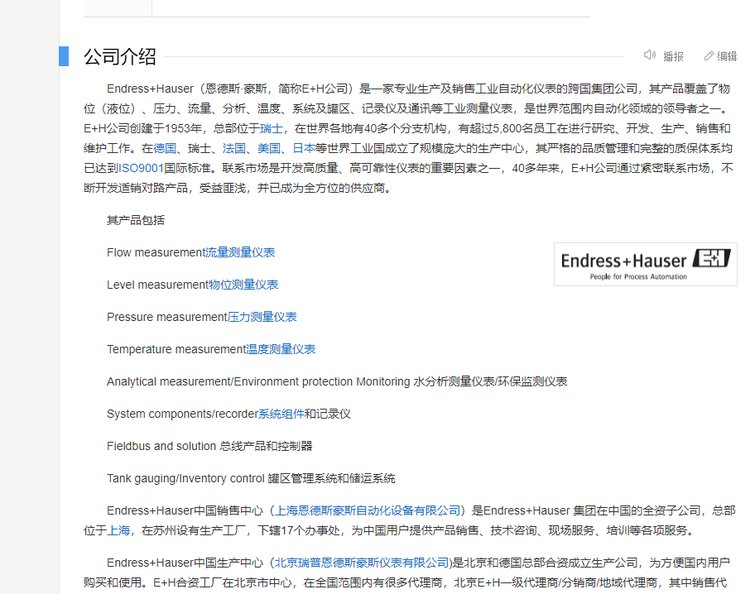The image size is (750, 594).
Task: Open the 流量测量仪表 link
Action: click(240, 253)
